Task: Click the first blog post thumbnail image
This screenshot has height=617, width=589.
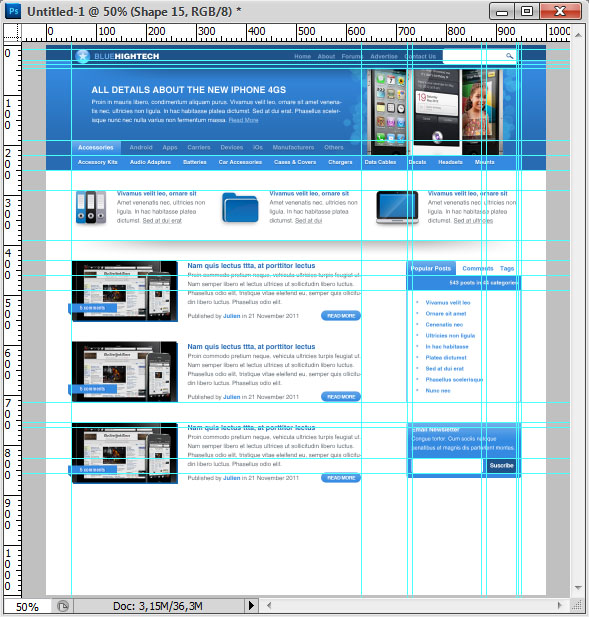Action: 125,291
